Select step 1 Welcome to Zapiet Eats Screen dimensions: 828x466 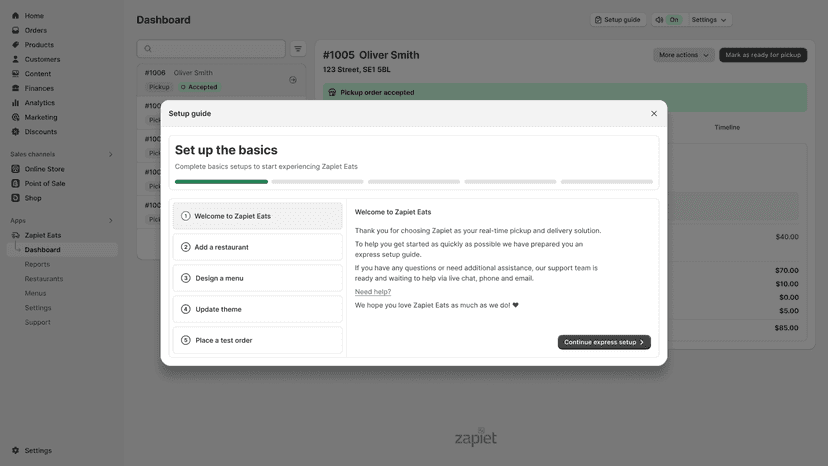click(x=257, y=216)
